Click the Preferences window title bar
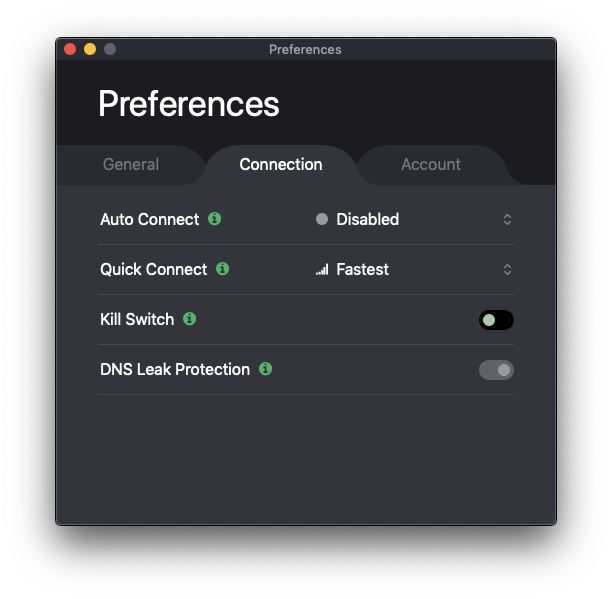 [305, 49]
